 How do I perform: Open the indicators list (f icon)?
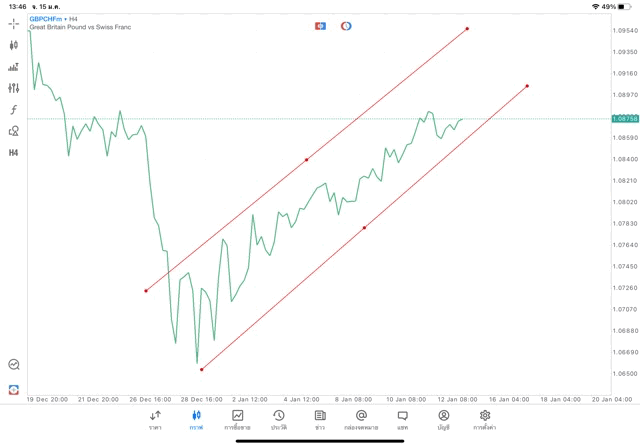point(14,110)
